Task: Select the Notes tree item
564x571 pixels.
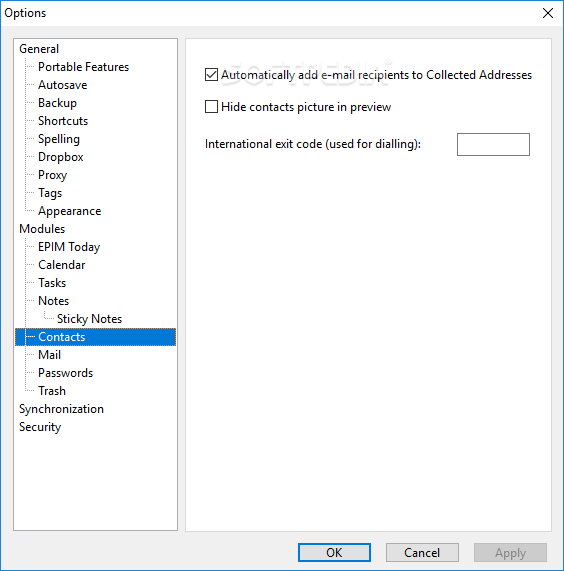Action: click(x=54, y=301)
